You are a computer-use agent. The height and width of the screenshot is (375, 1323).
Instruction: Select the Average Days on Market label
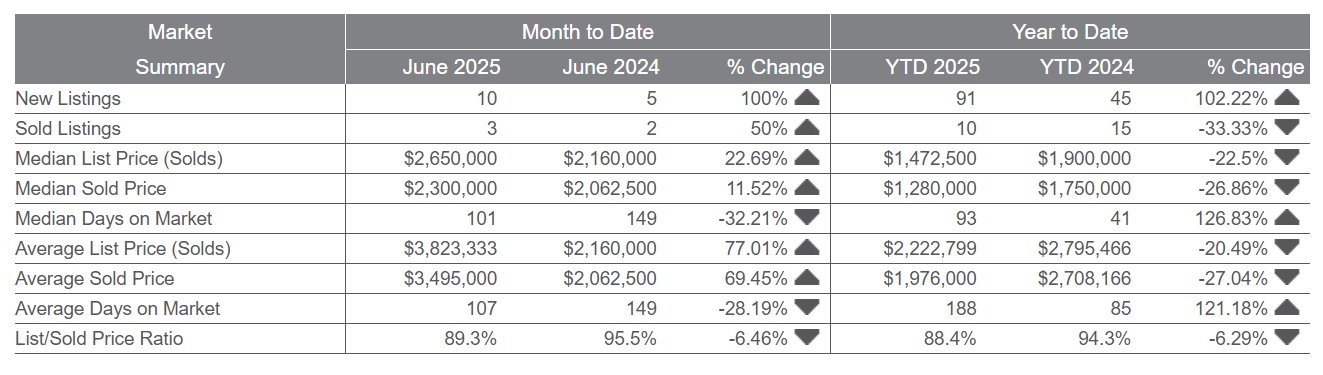(x=118, y=308)
